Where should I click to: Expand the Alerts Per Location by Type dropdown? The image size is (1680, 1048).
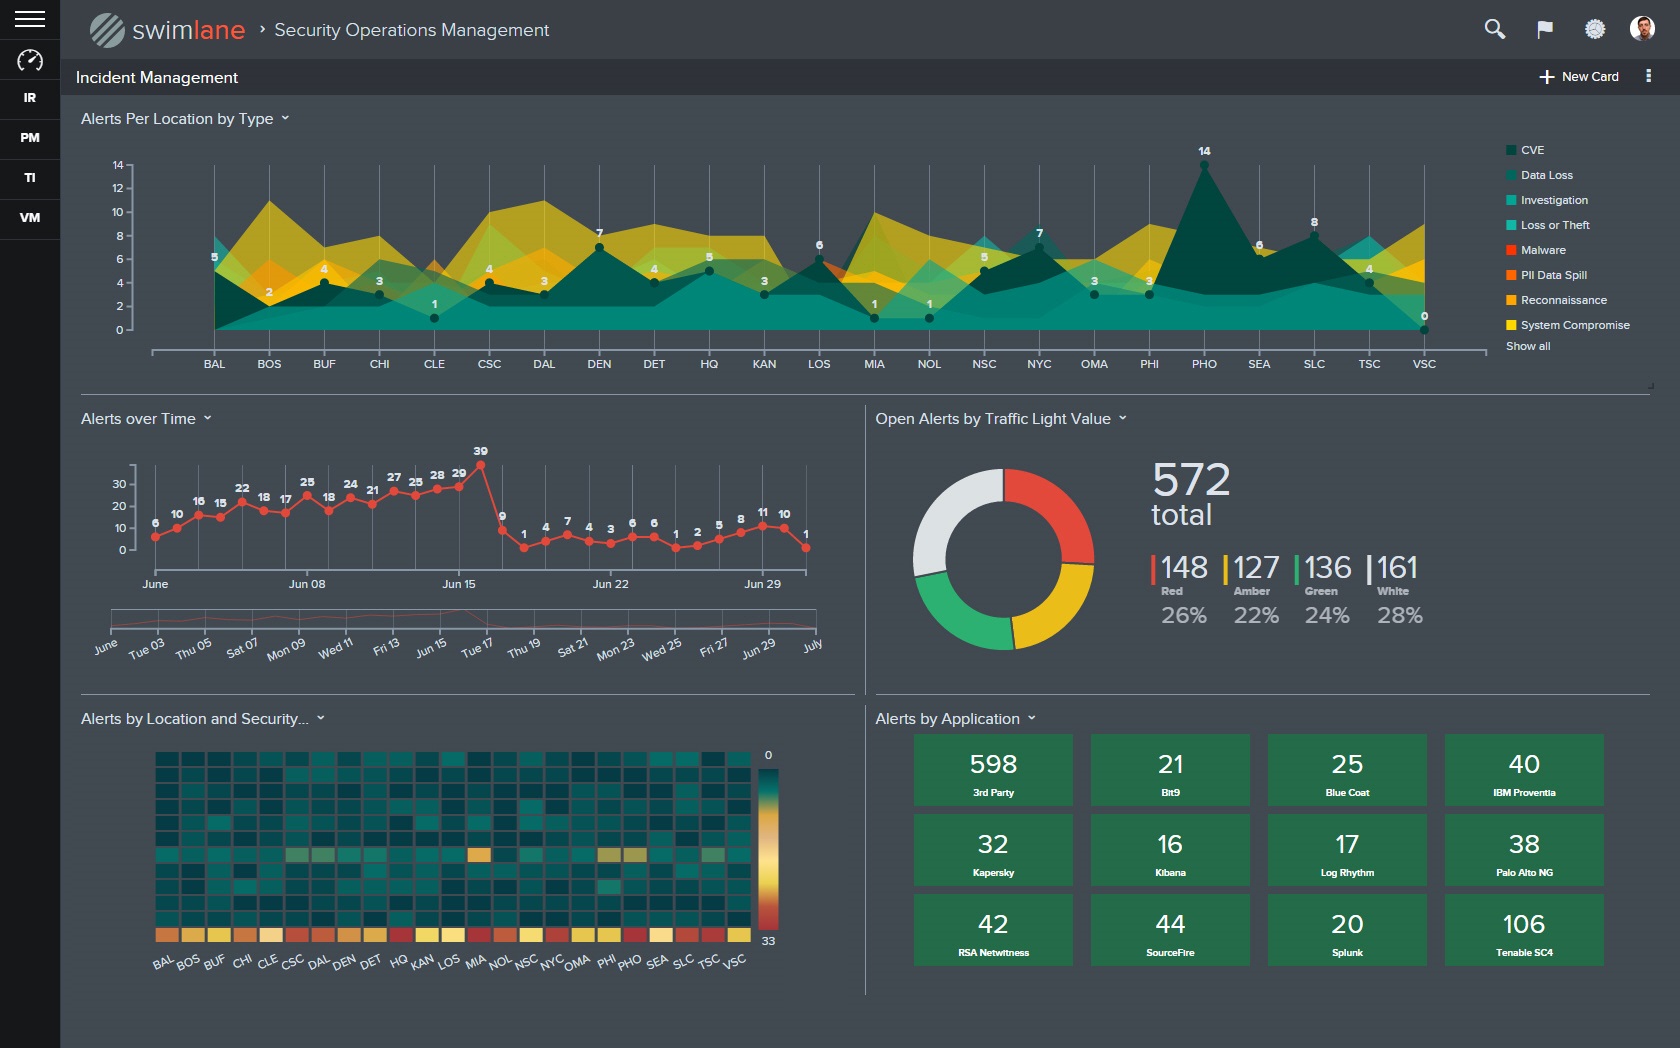[286, 118]
